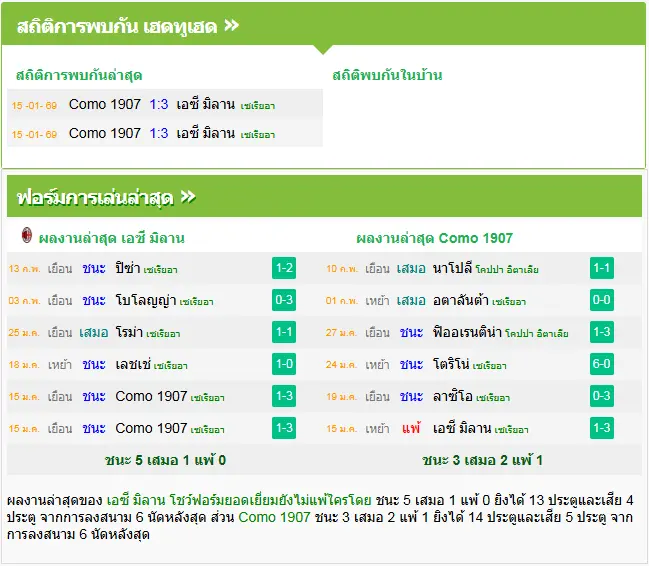The width and height of the screenshot is (649, 566).
Task: Click the เซเรียอา label beside โตริโน่
Action: tap(489, 366)
